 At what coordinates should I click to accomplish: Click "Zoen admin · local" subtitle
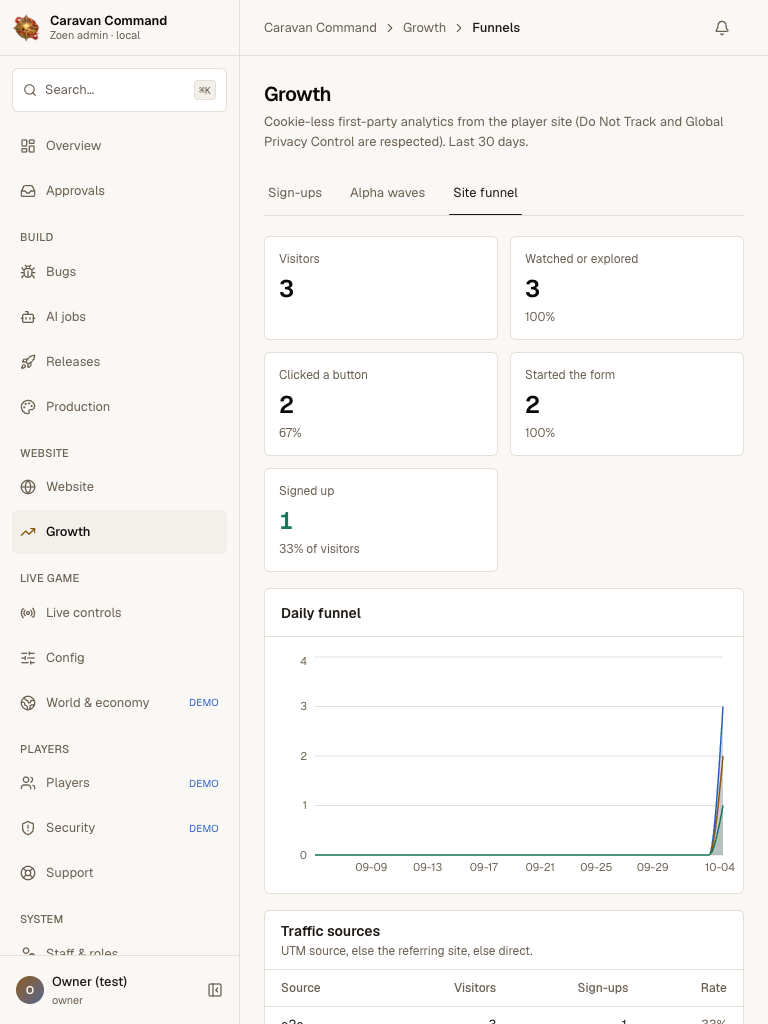point(95,35)
